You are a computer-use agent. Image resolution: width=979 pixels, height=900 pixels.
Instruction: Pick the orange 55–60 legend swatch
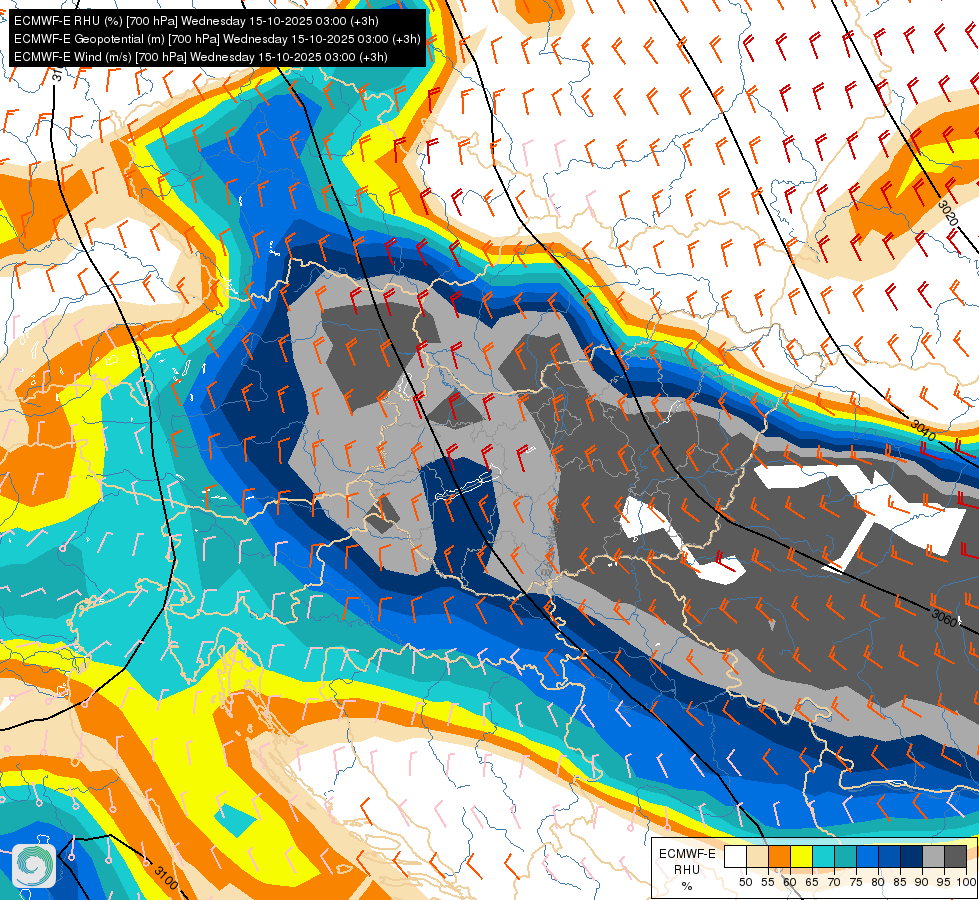coord(779,856)
